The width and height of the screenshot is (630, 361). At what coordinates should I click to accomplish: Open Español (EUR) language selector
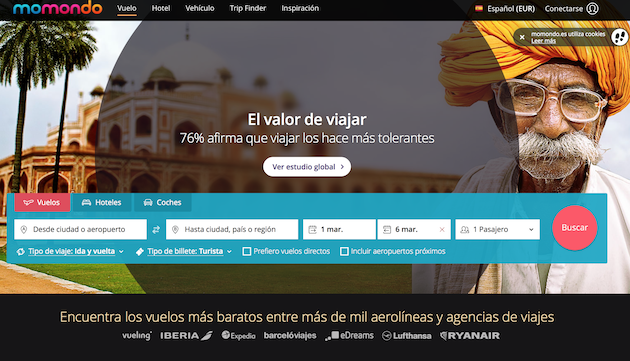tap(505, 8)
